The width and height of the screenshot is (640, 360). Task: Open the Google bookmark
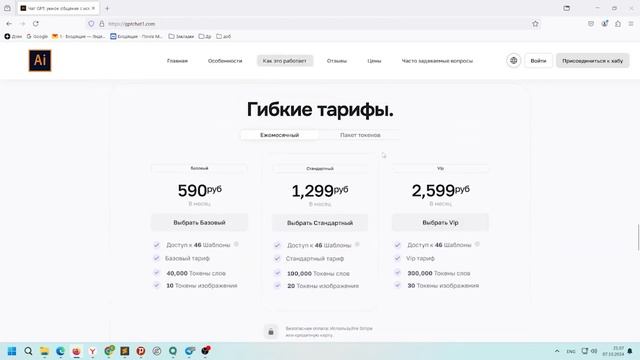[37, 36]
